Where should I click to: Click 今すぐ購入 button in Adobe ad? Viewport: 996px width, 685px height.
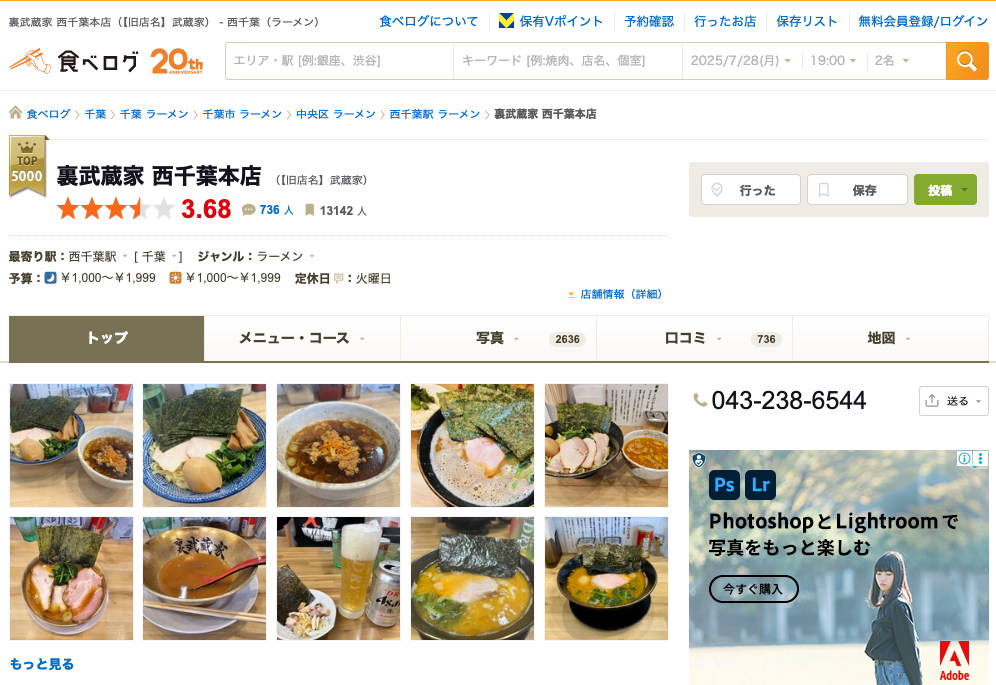point(753,589)
